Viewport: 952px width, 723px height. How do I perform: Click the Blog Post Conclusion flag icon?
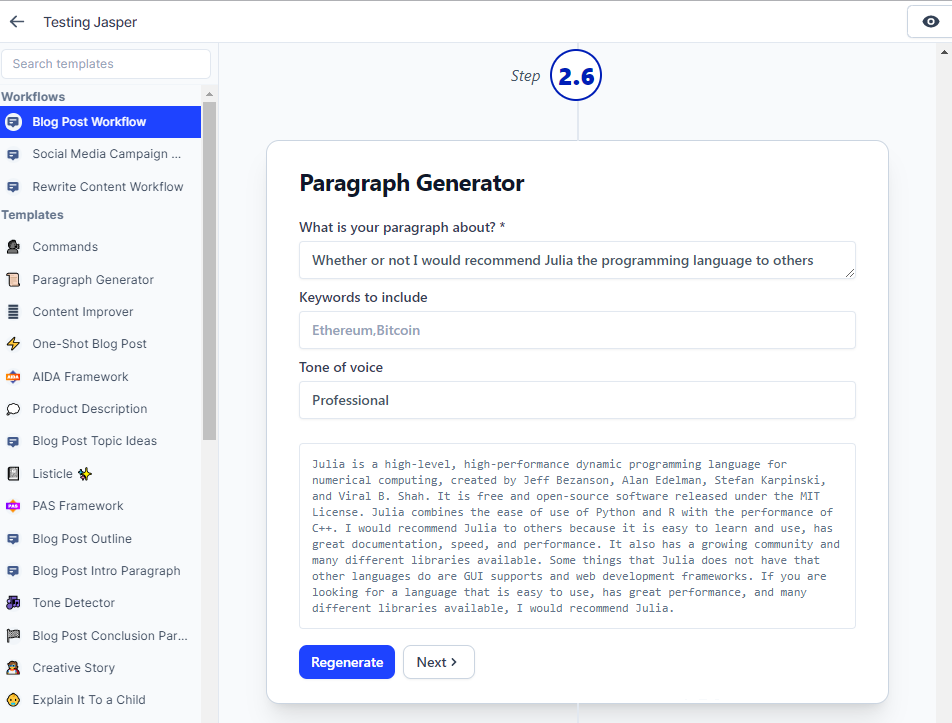pyautogui.click(x=13, y=636)
